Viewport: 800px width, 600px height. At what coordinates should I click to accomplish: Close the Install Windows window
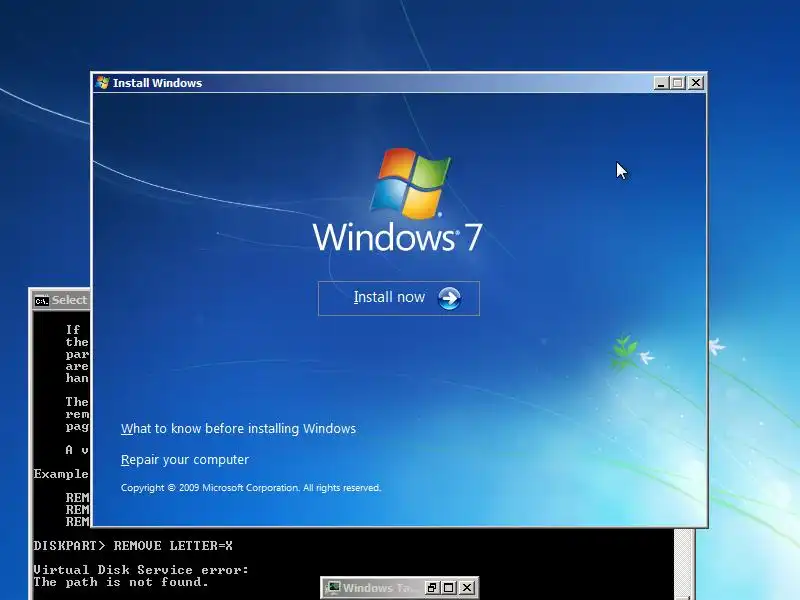pyautogui.click(x=696, y=83)
